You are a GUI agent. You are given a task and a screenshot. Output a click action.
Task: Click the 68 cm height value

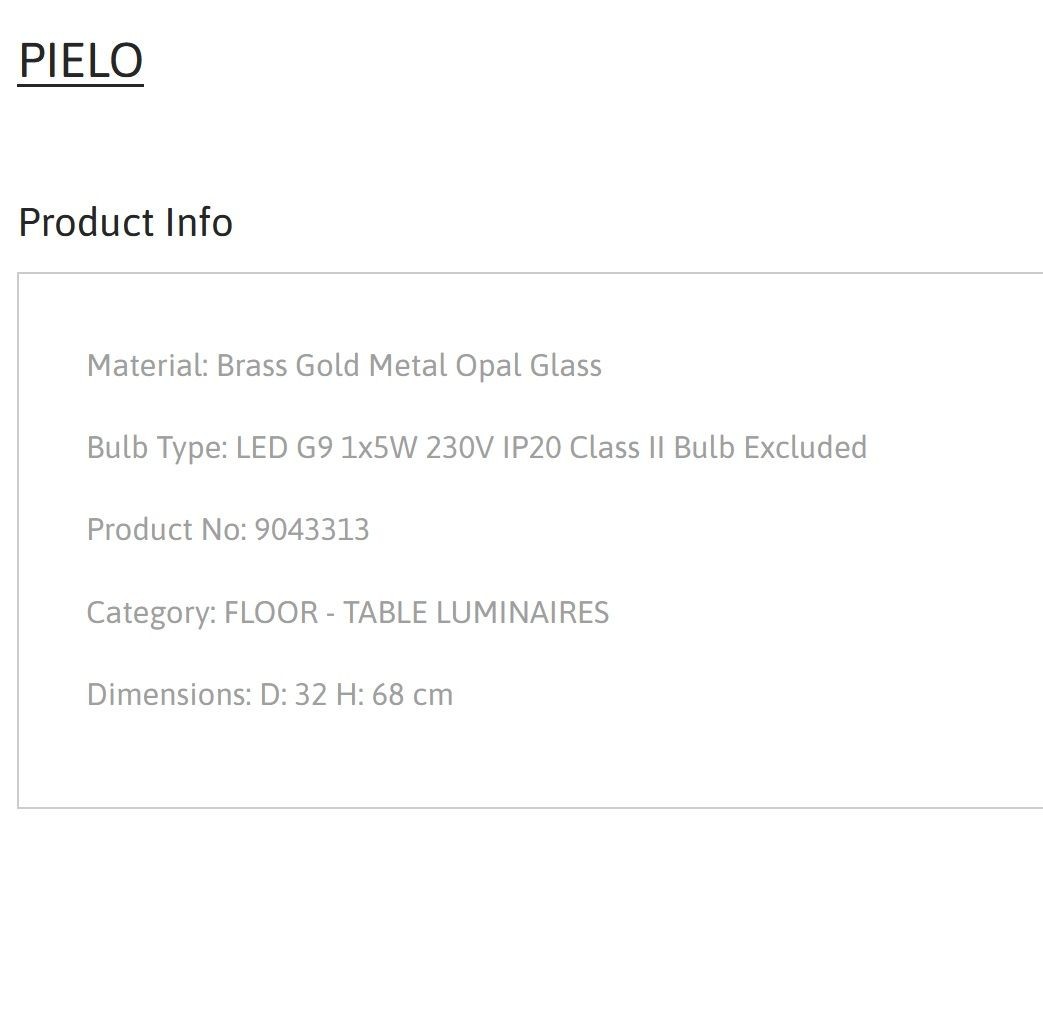[412, 695]
